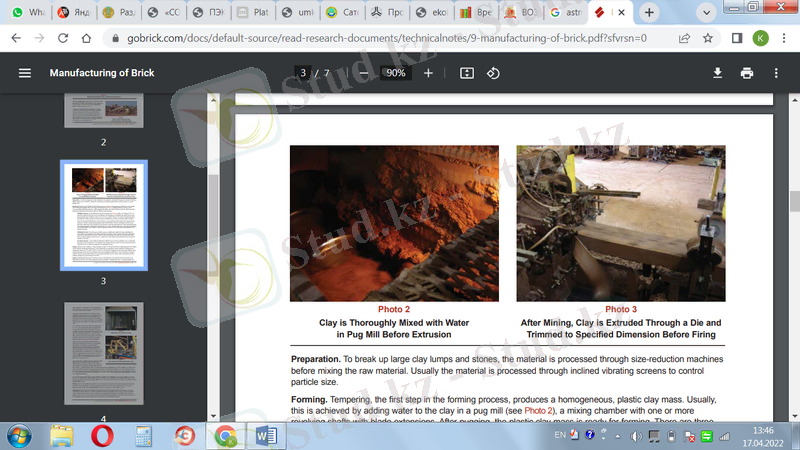
Task: Share this page via address bar icon
Action: coord(682,38)
